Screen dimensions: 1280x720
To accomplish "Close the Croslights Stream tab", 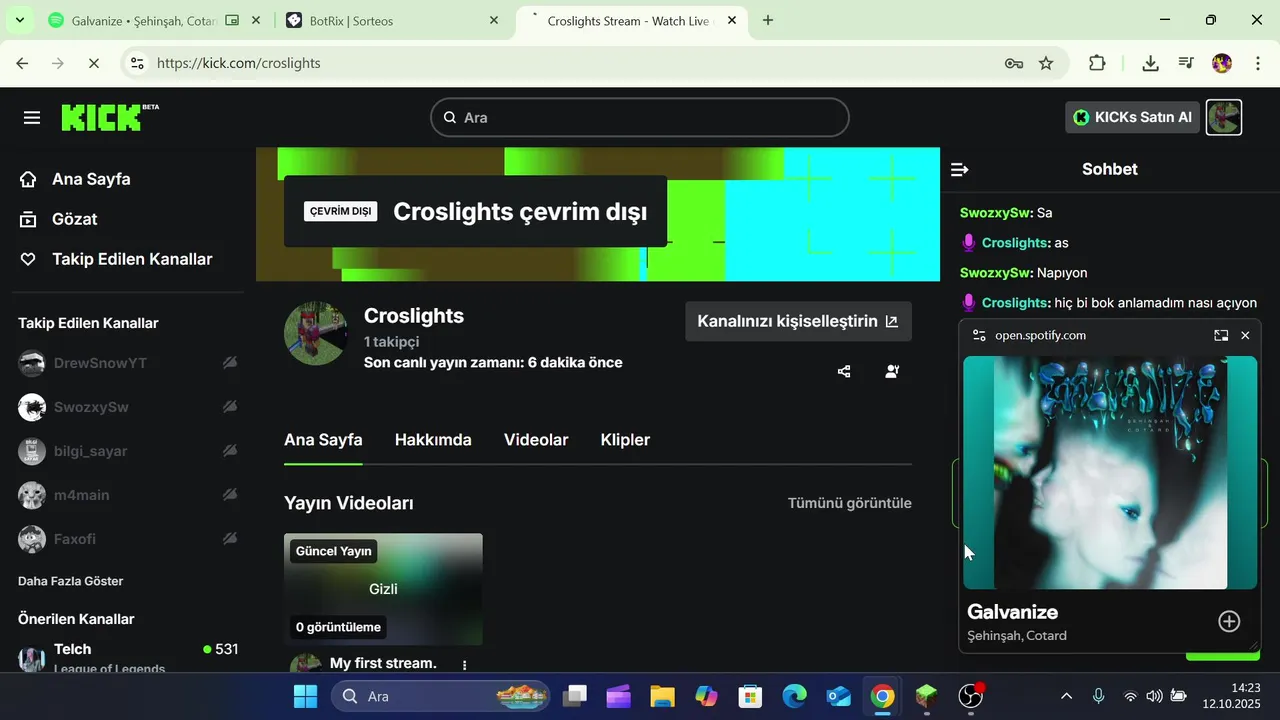I will (731, 20).
